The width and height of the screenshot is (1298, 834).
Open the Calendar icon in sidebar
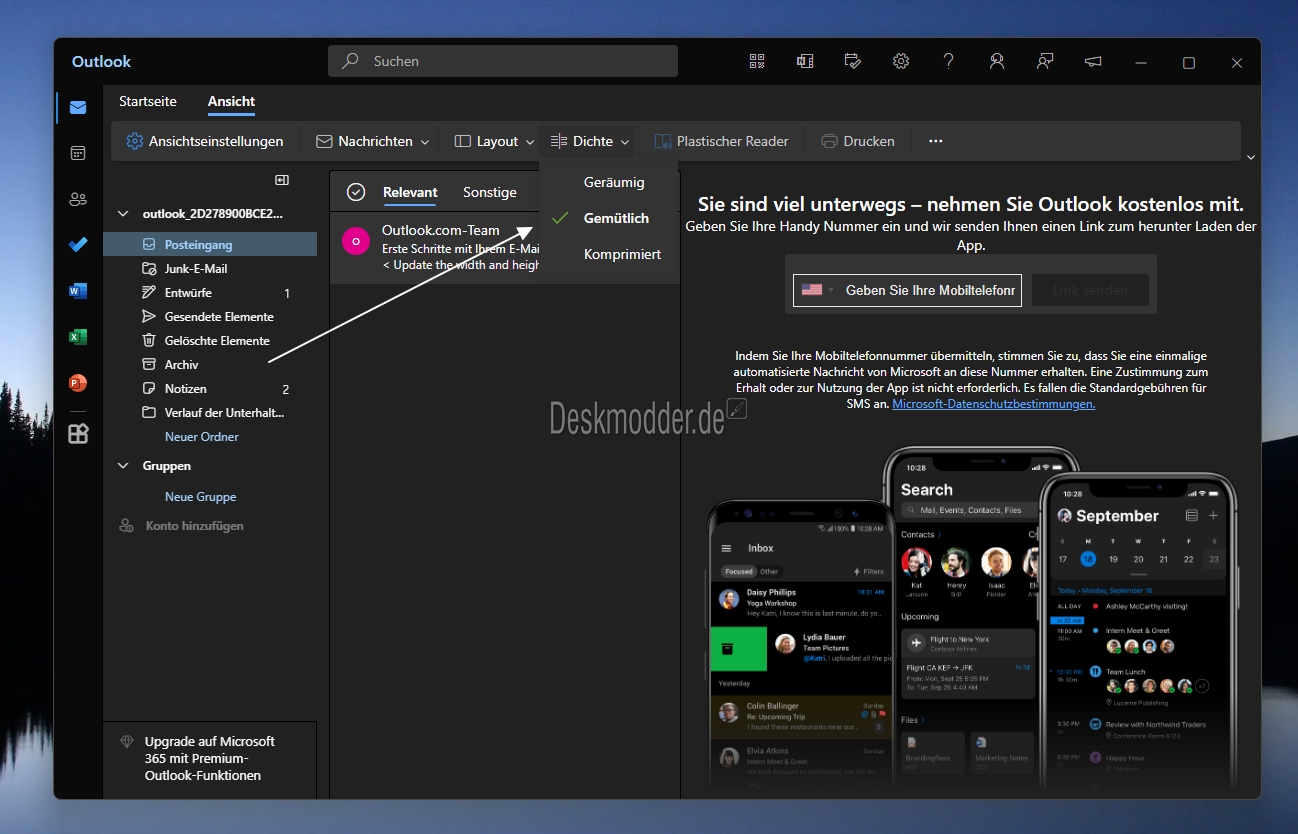pos(78,153)
